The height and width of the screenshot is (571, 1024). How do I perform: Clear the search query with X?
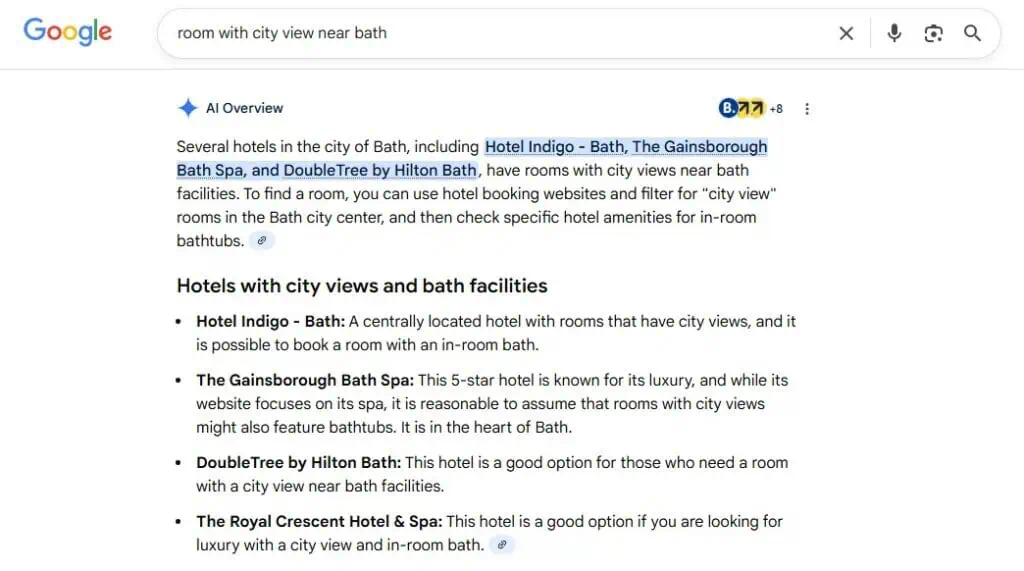[x=846, y=33]
